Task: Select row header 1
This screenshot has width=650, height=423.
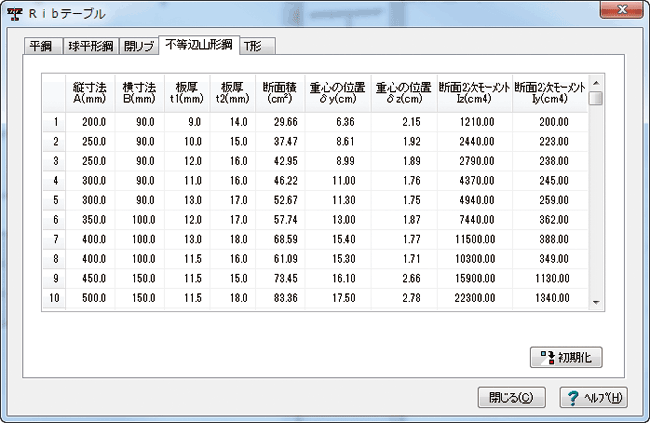Action: click(x=54, y=122)
